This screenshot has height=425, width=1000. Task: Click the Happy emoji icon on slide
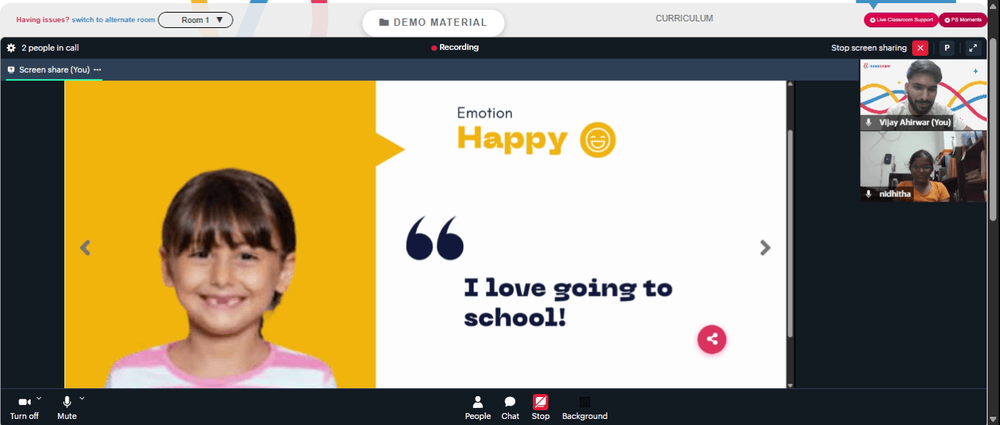pyautogui.click(x=598, y=140)
